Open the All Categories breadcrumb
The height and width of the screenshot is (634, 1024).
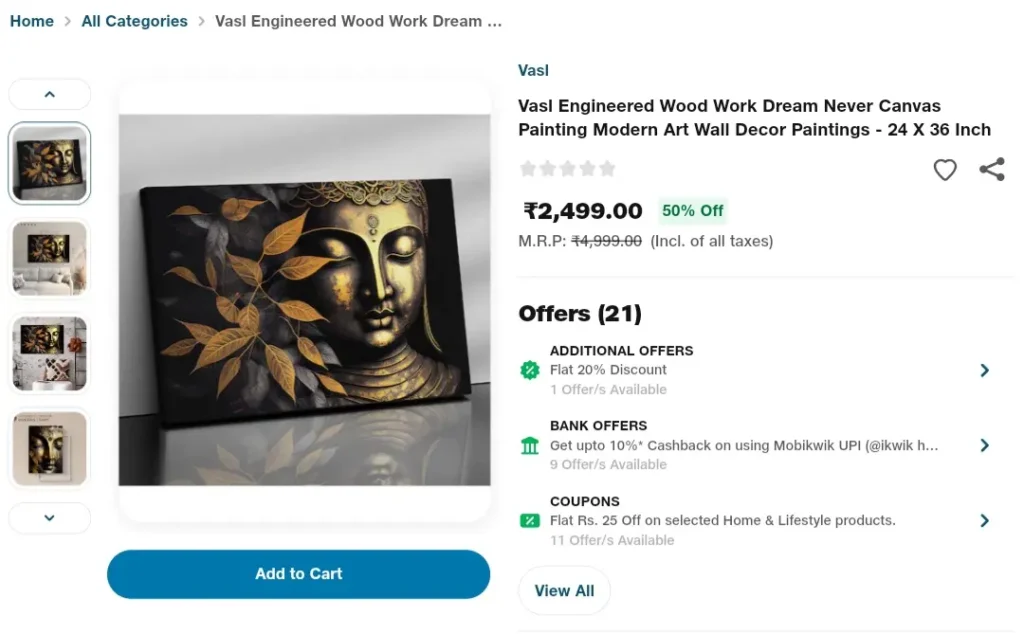pos(134,20)
